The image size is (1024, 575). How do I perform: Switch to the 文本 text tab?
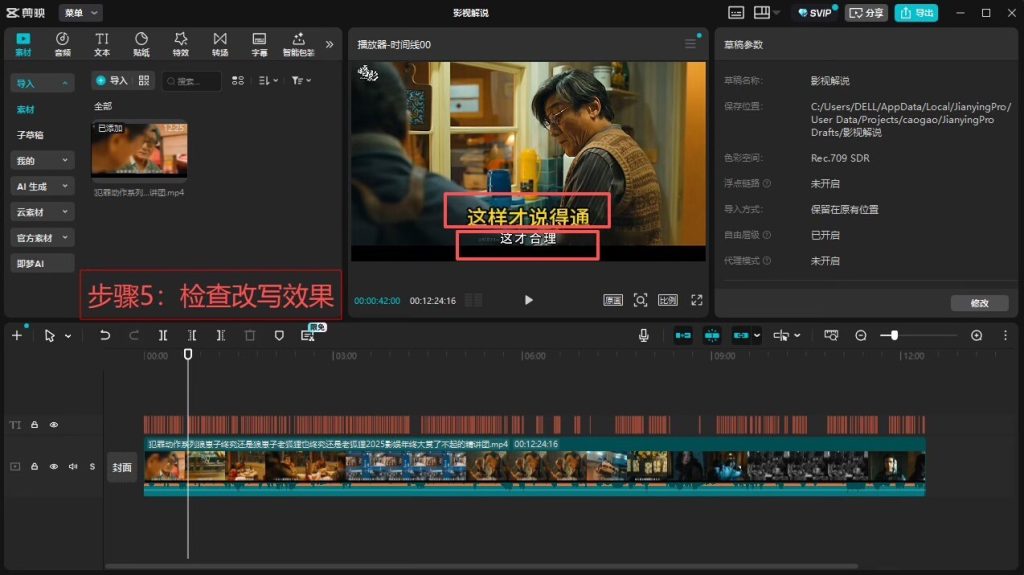[x=102, y=44]
